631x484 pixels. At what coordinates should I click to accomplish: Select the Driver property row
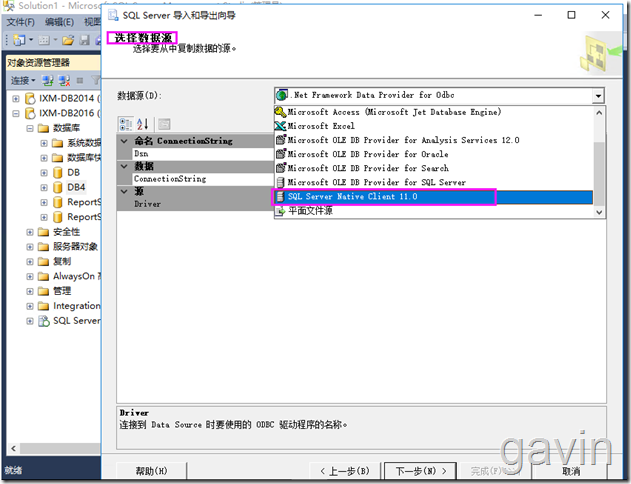coord(203,204)
